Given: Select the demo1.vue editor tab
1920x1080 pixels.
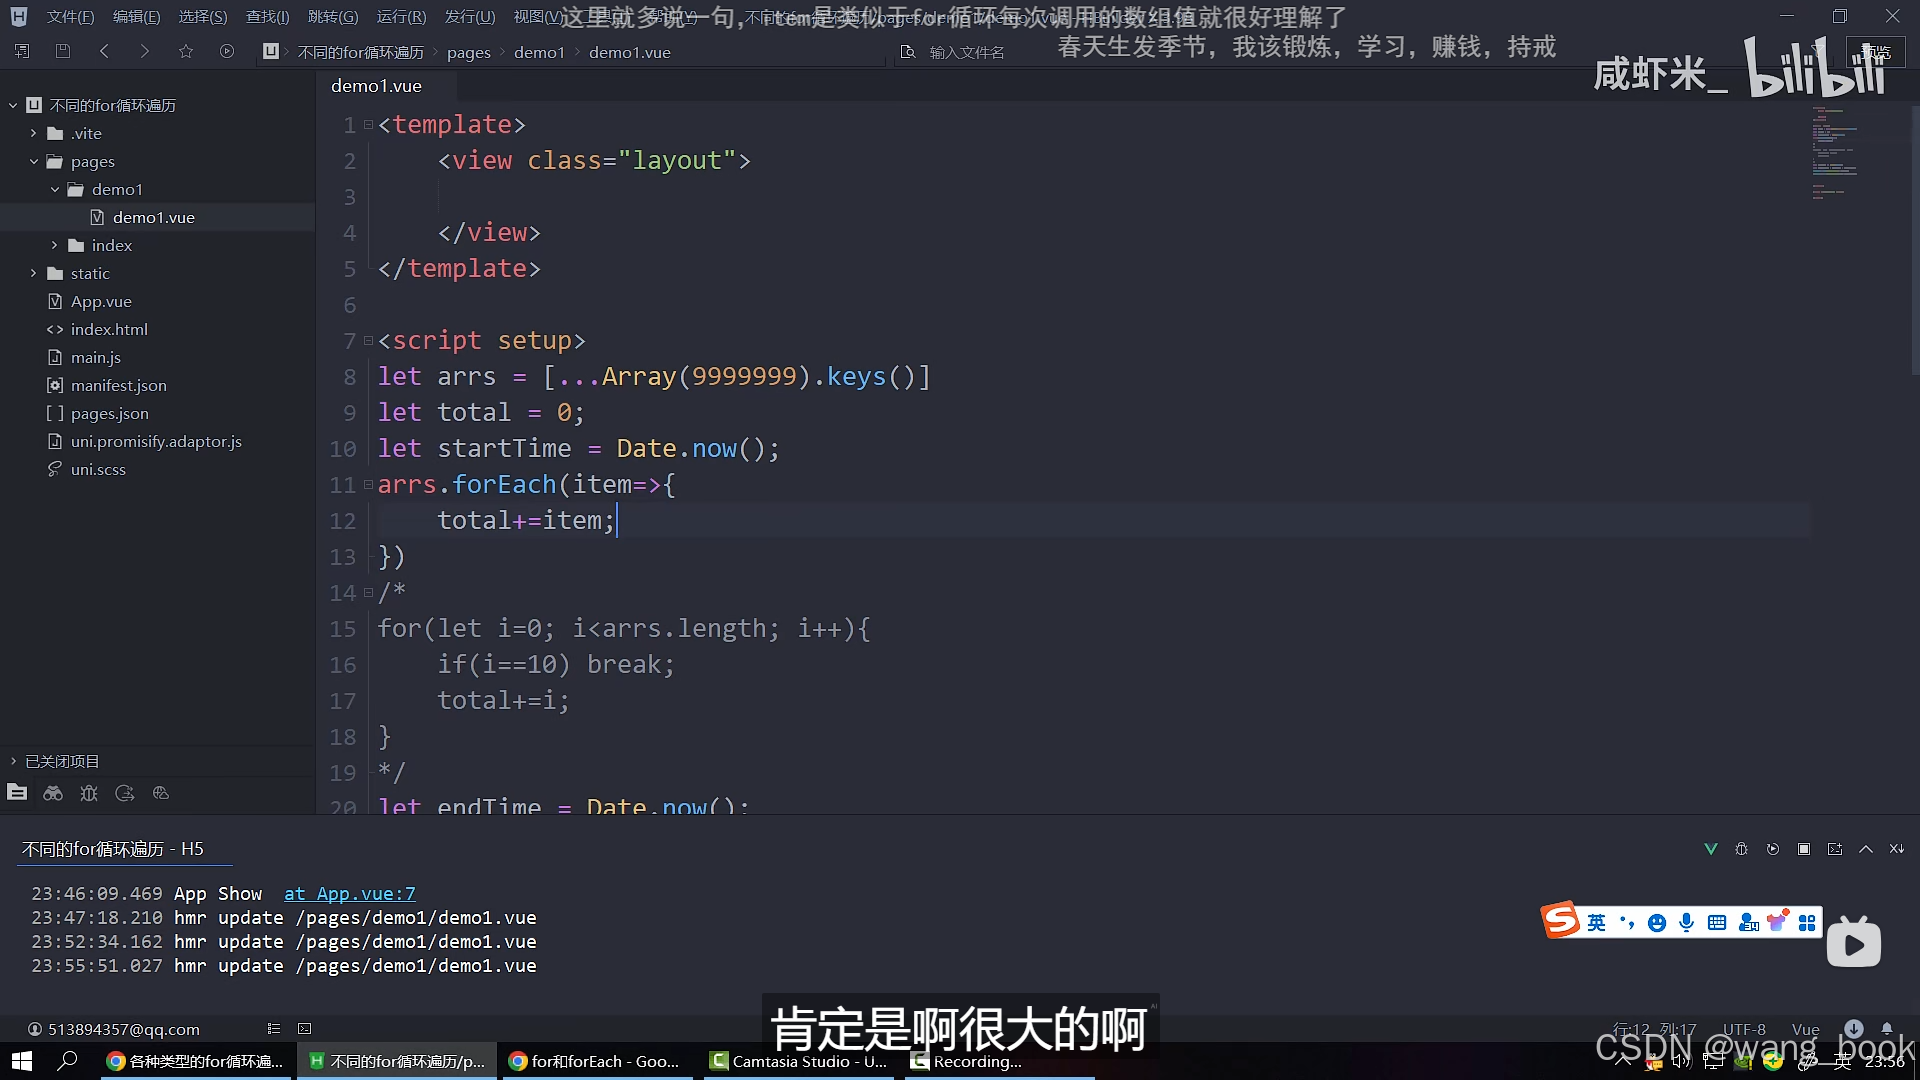Looking at the screenshot, I should (376, 86).
